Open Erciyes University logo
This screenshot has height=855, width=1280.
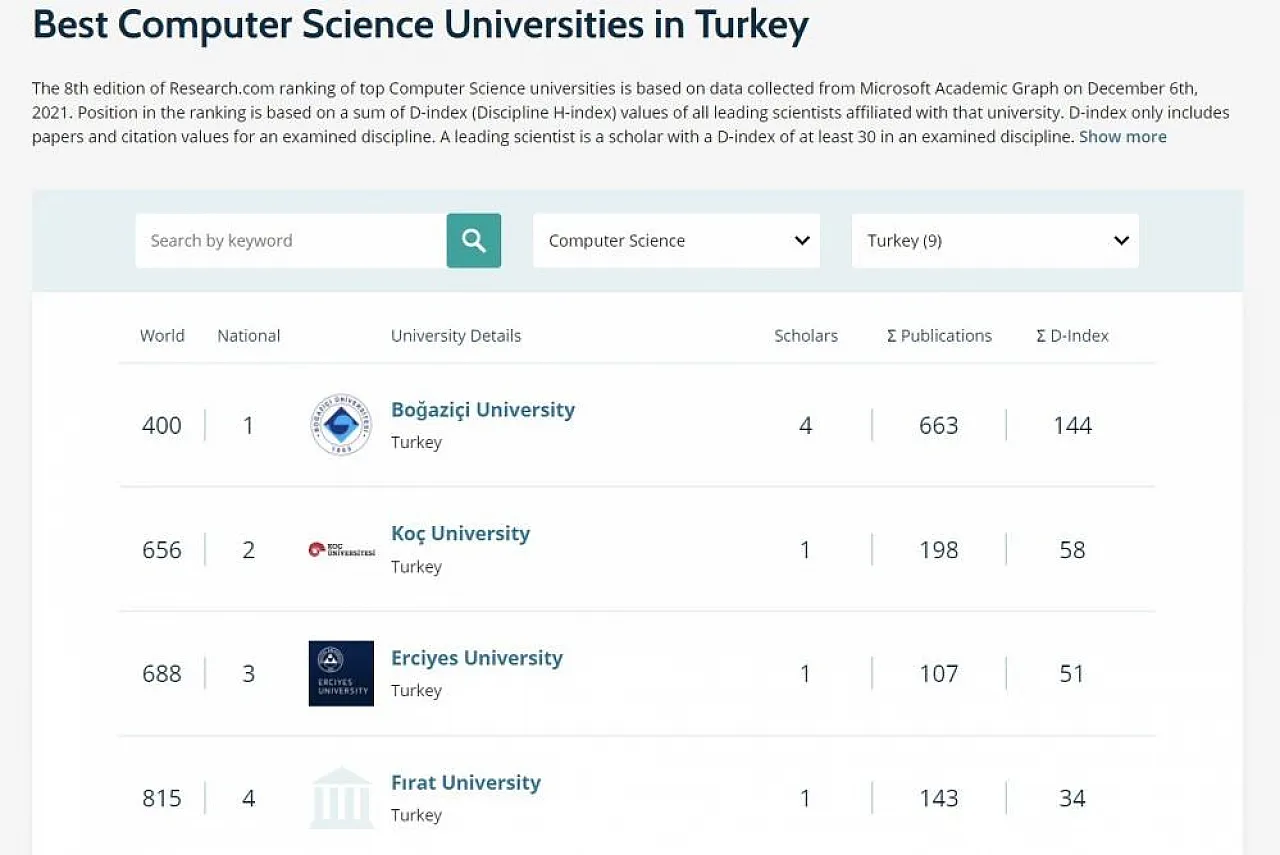341,673
